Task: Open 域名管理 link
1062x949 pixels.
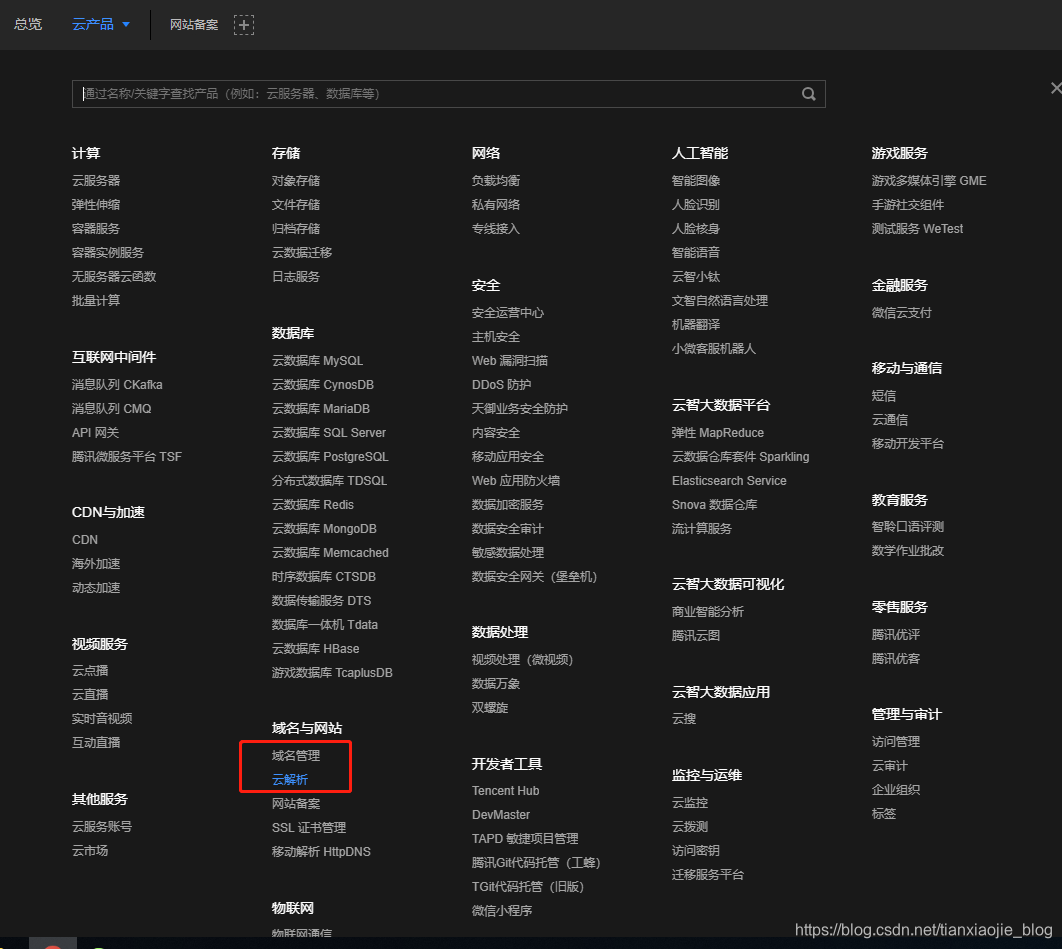Action: (x=296, y=756)
